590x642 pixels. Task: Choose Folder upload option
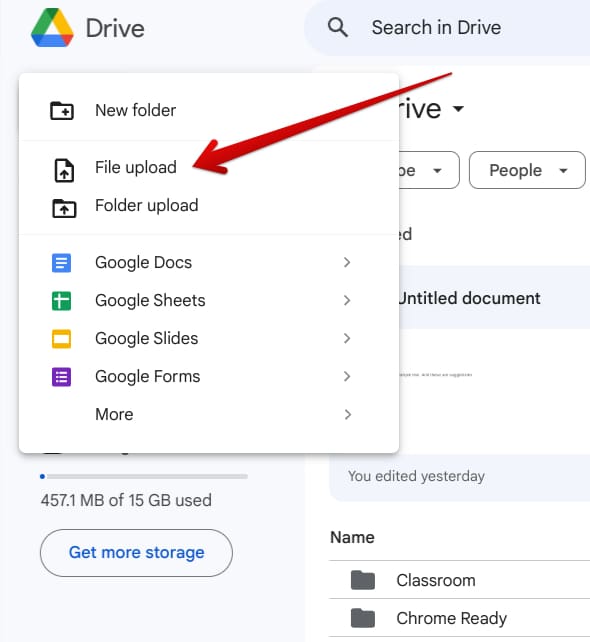pyautogui.click(x=209, y=206)
